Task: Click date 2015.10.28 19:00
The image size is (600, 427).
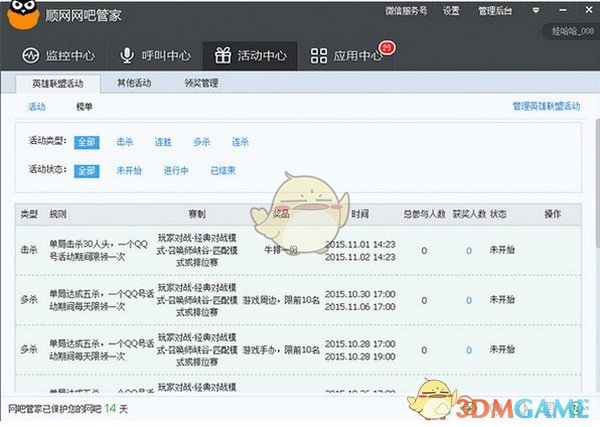Action: [360, 357]
